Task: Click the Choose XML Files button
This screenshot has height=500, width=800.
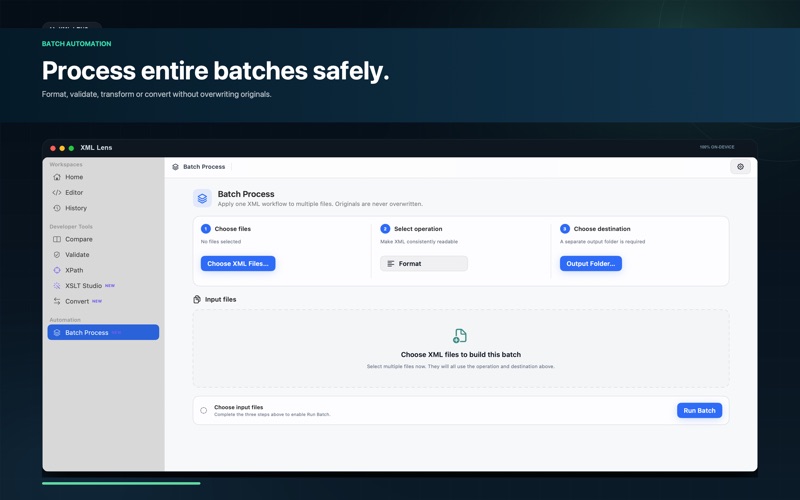Action: [238, 264]
